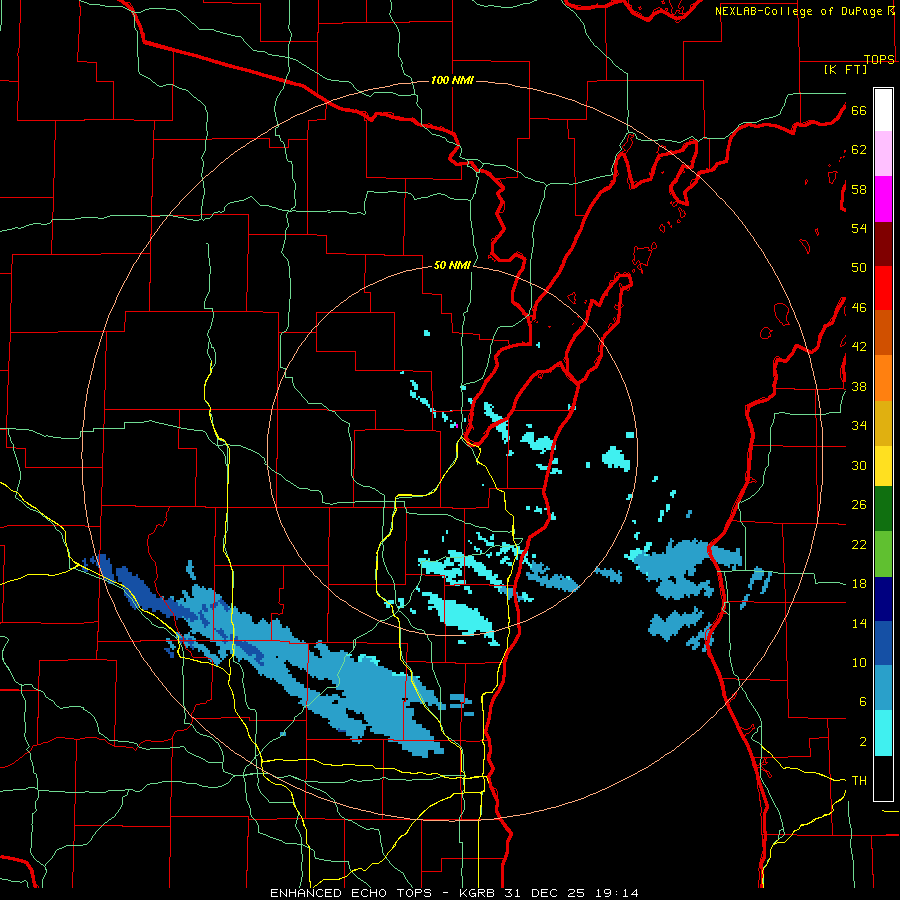Click the bright red 46-50 kft legend swatch
This screenshot has width=900, height=900.
883,288
